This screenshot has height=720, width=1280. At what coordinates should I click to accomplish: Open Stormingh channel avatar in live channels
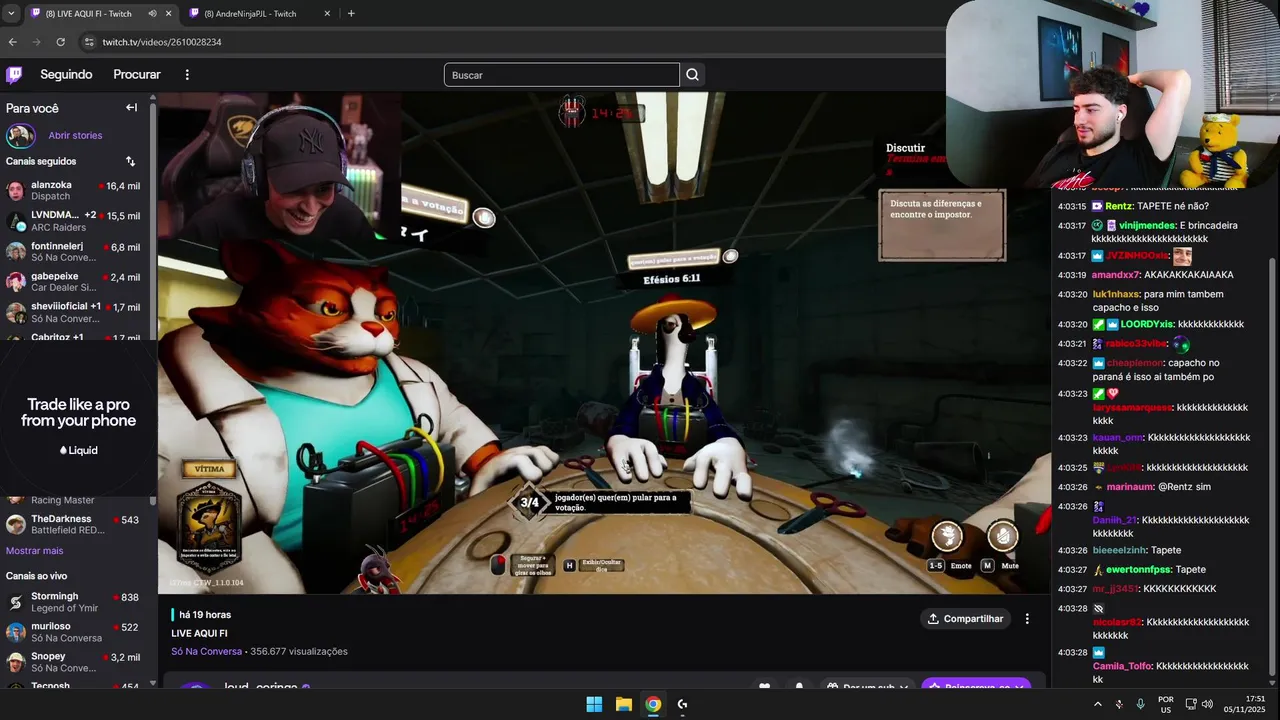(16, 602)
